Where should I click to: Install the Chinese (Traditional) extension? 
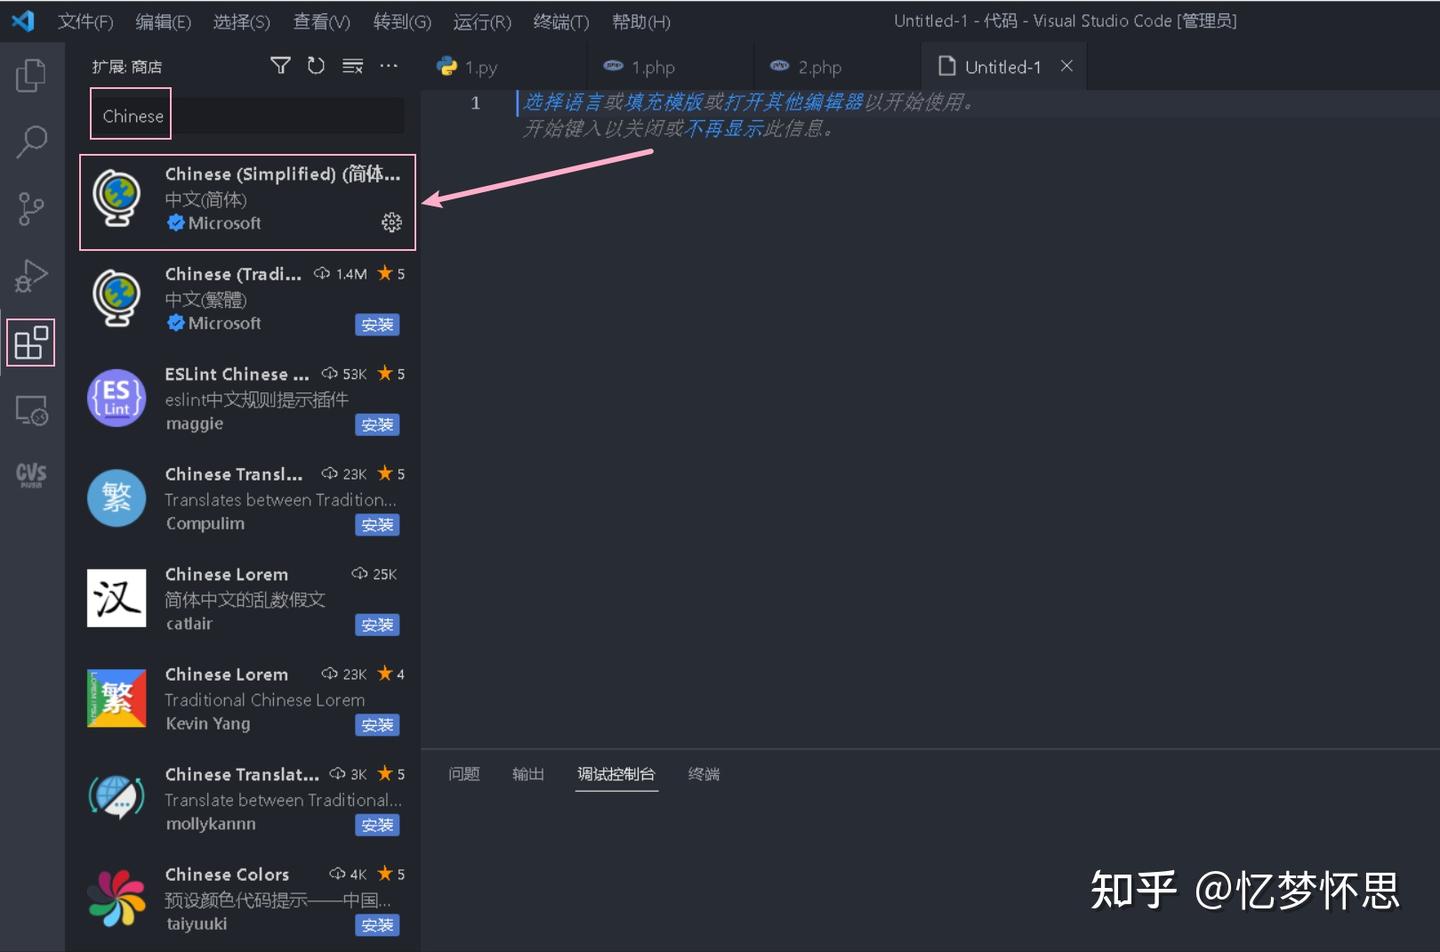click(x=377, y=324)
